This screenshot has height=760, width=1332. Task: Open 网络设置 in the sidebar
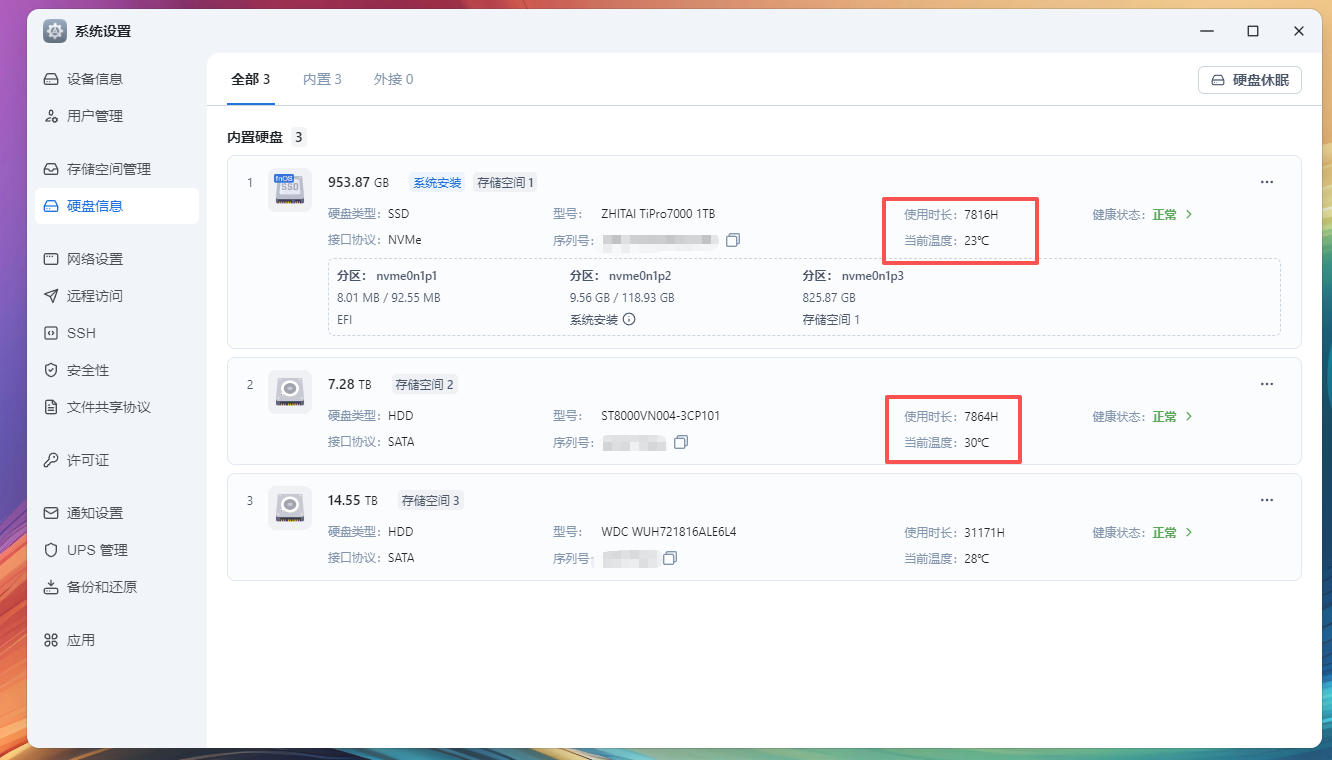pyautogui.click(x=117, y=259)
